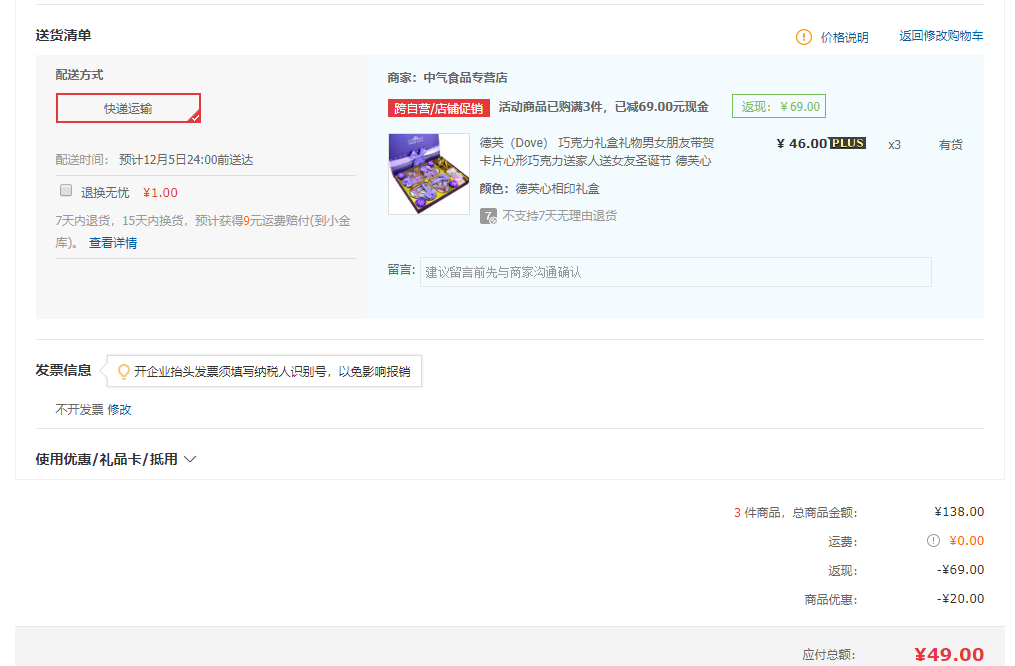Screen dimensions: 1015x666
Task: Click the x3 product quantity text
Action: 894,145
